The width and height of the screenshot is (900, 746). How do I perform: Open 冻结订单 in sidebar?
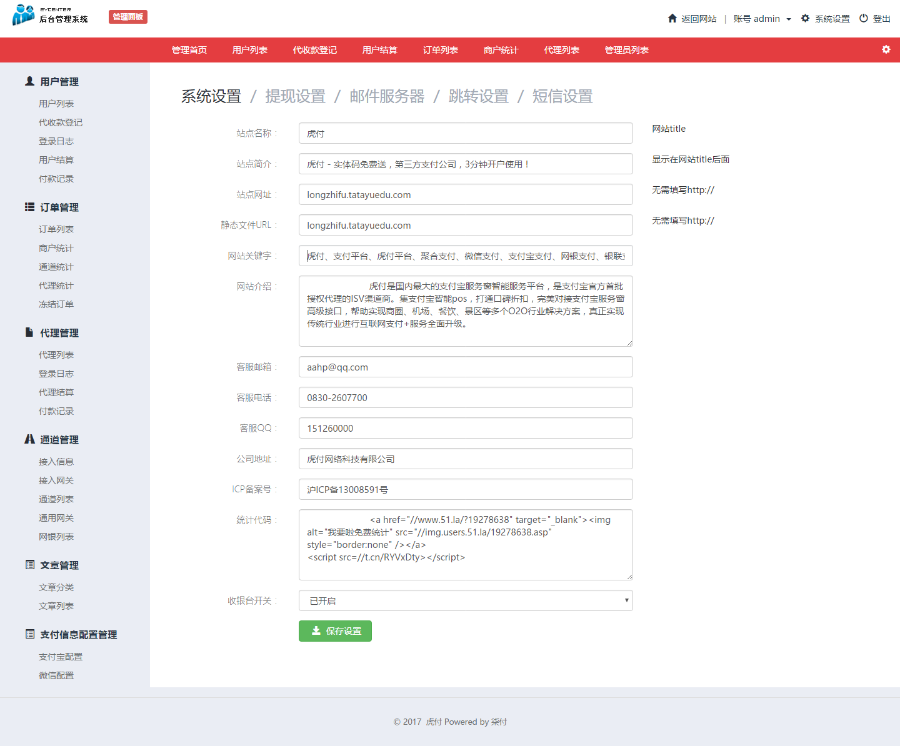pyautogui.click(x=56, y=304)
